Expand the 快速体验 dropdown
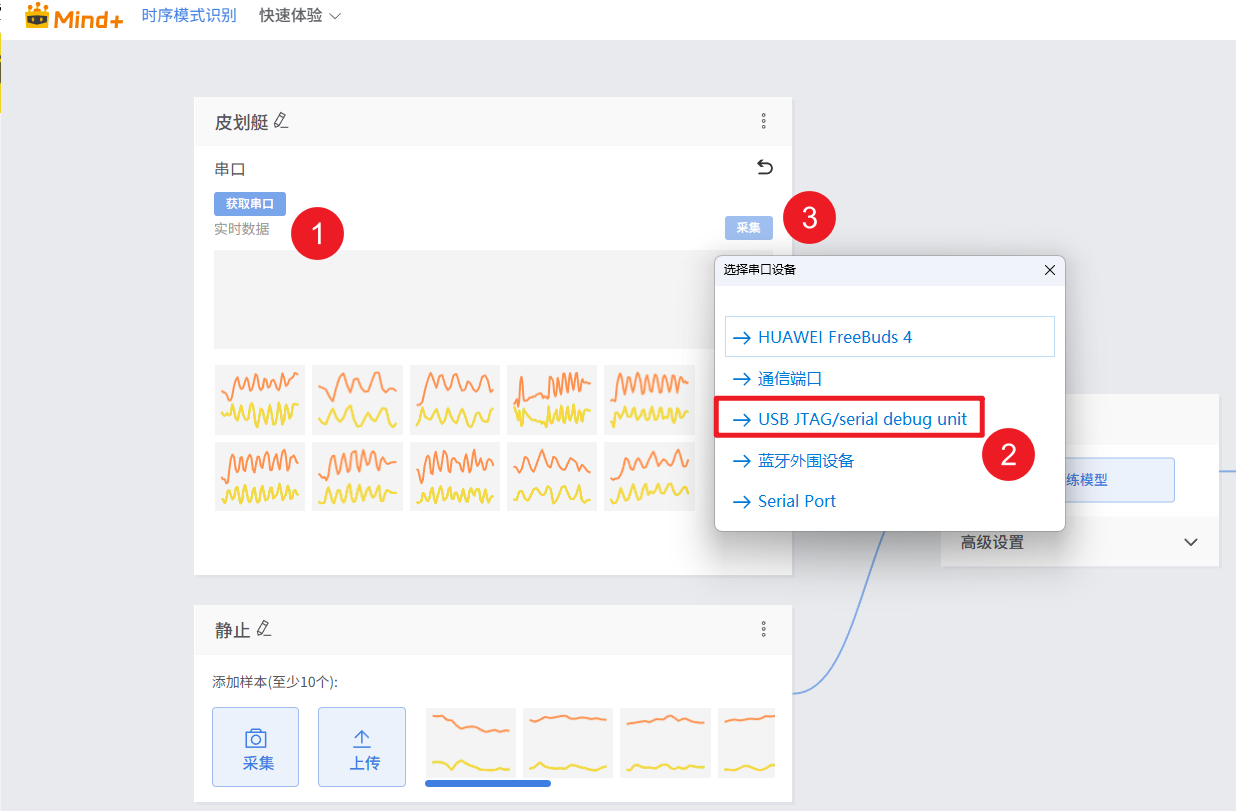1236x811 pixels. [x=300, y=16]
